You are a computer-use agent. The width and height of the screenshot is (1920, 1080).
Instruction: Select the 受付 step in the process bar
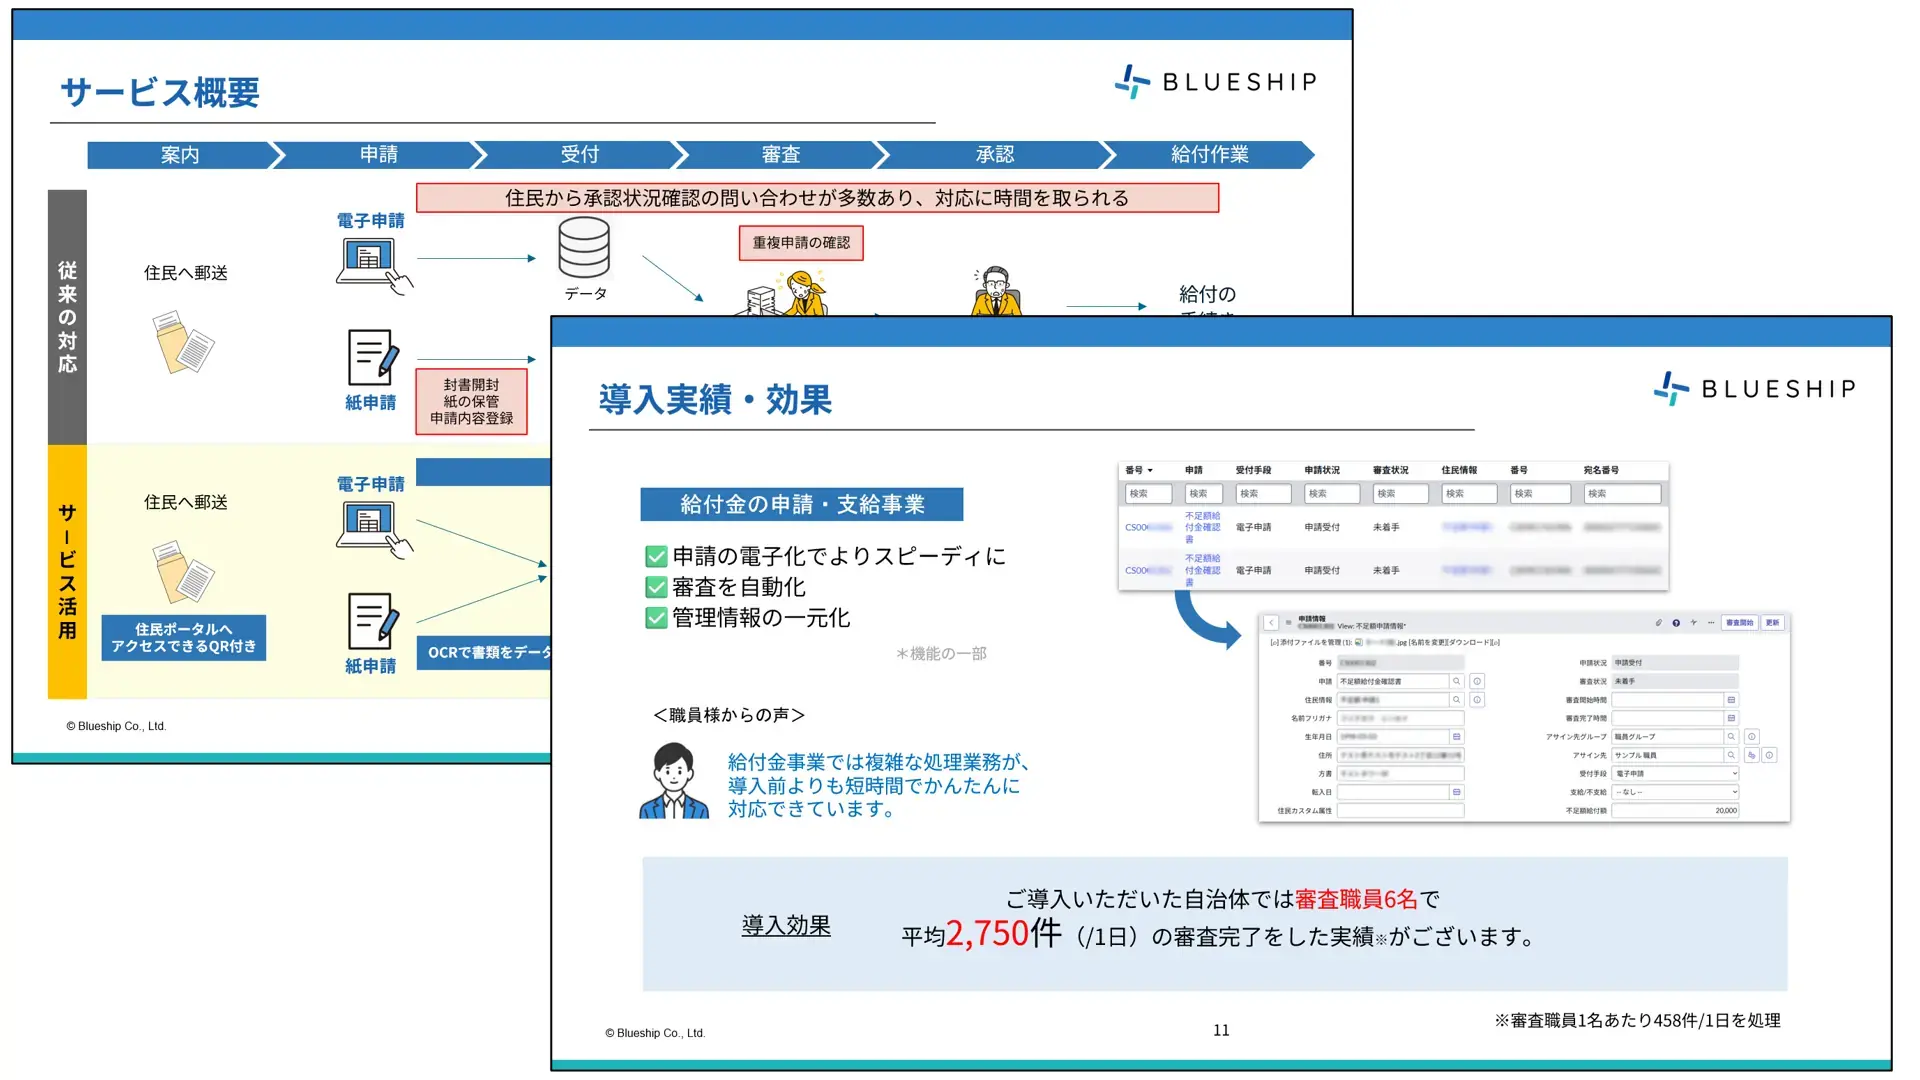pos(580,155)
